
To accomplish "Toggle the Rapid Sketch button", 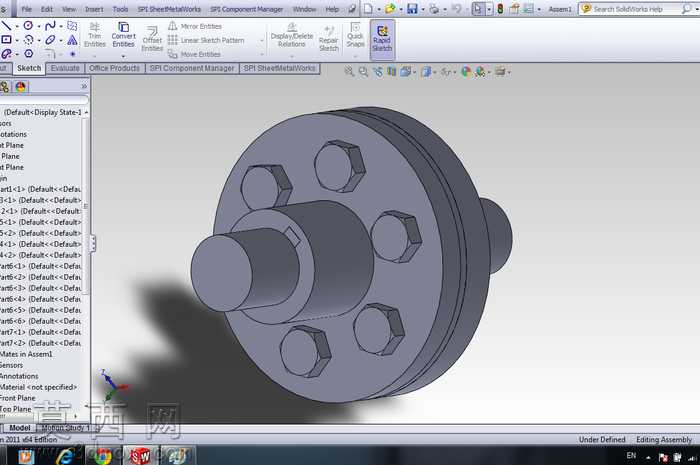I will [382, 39].
